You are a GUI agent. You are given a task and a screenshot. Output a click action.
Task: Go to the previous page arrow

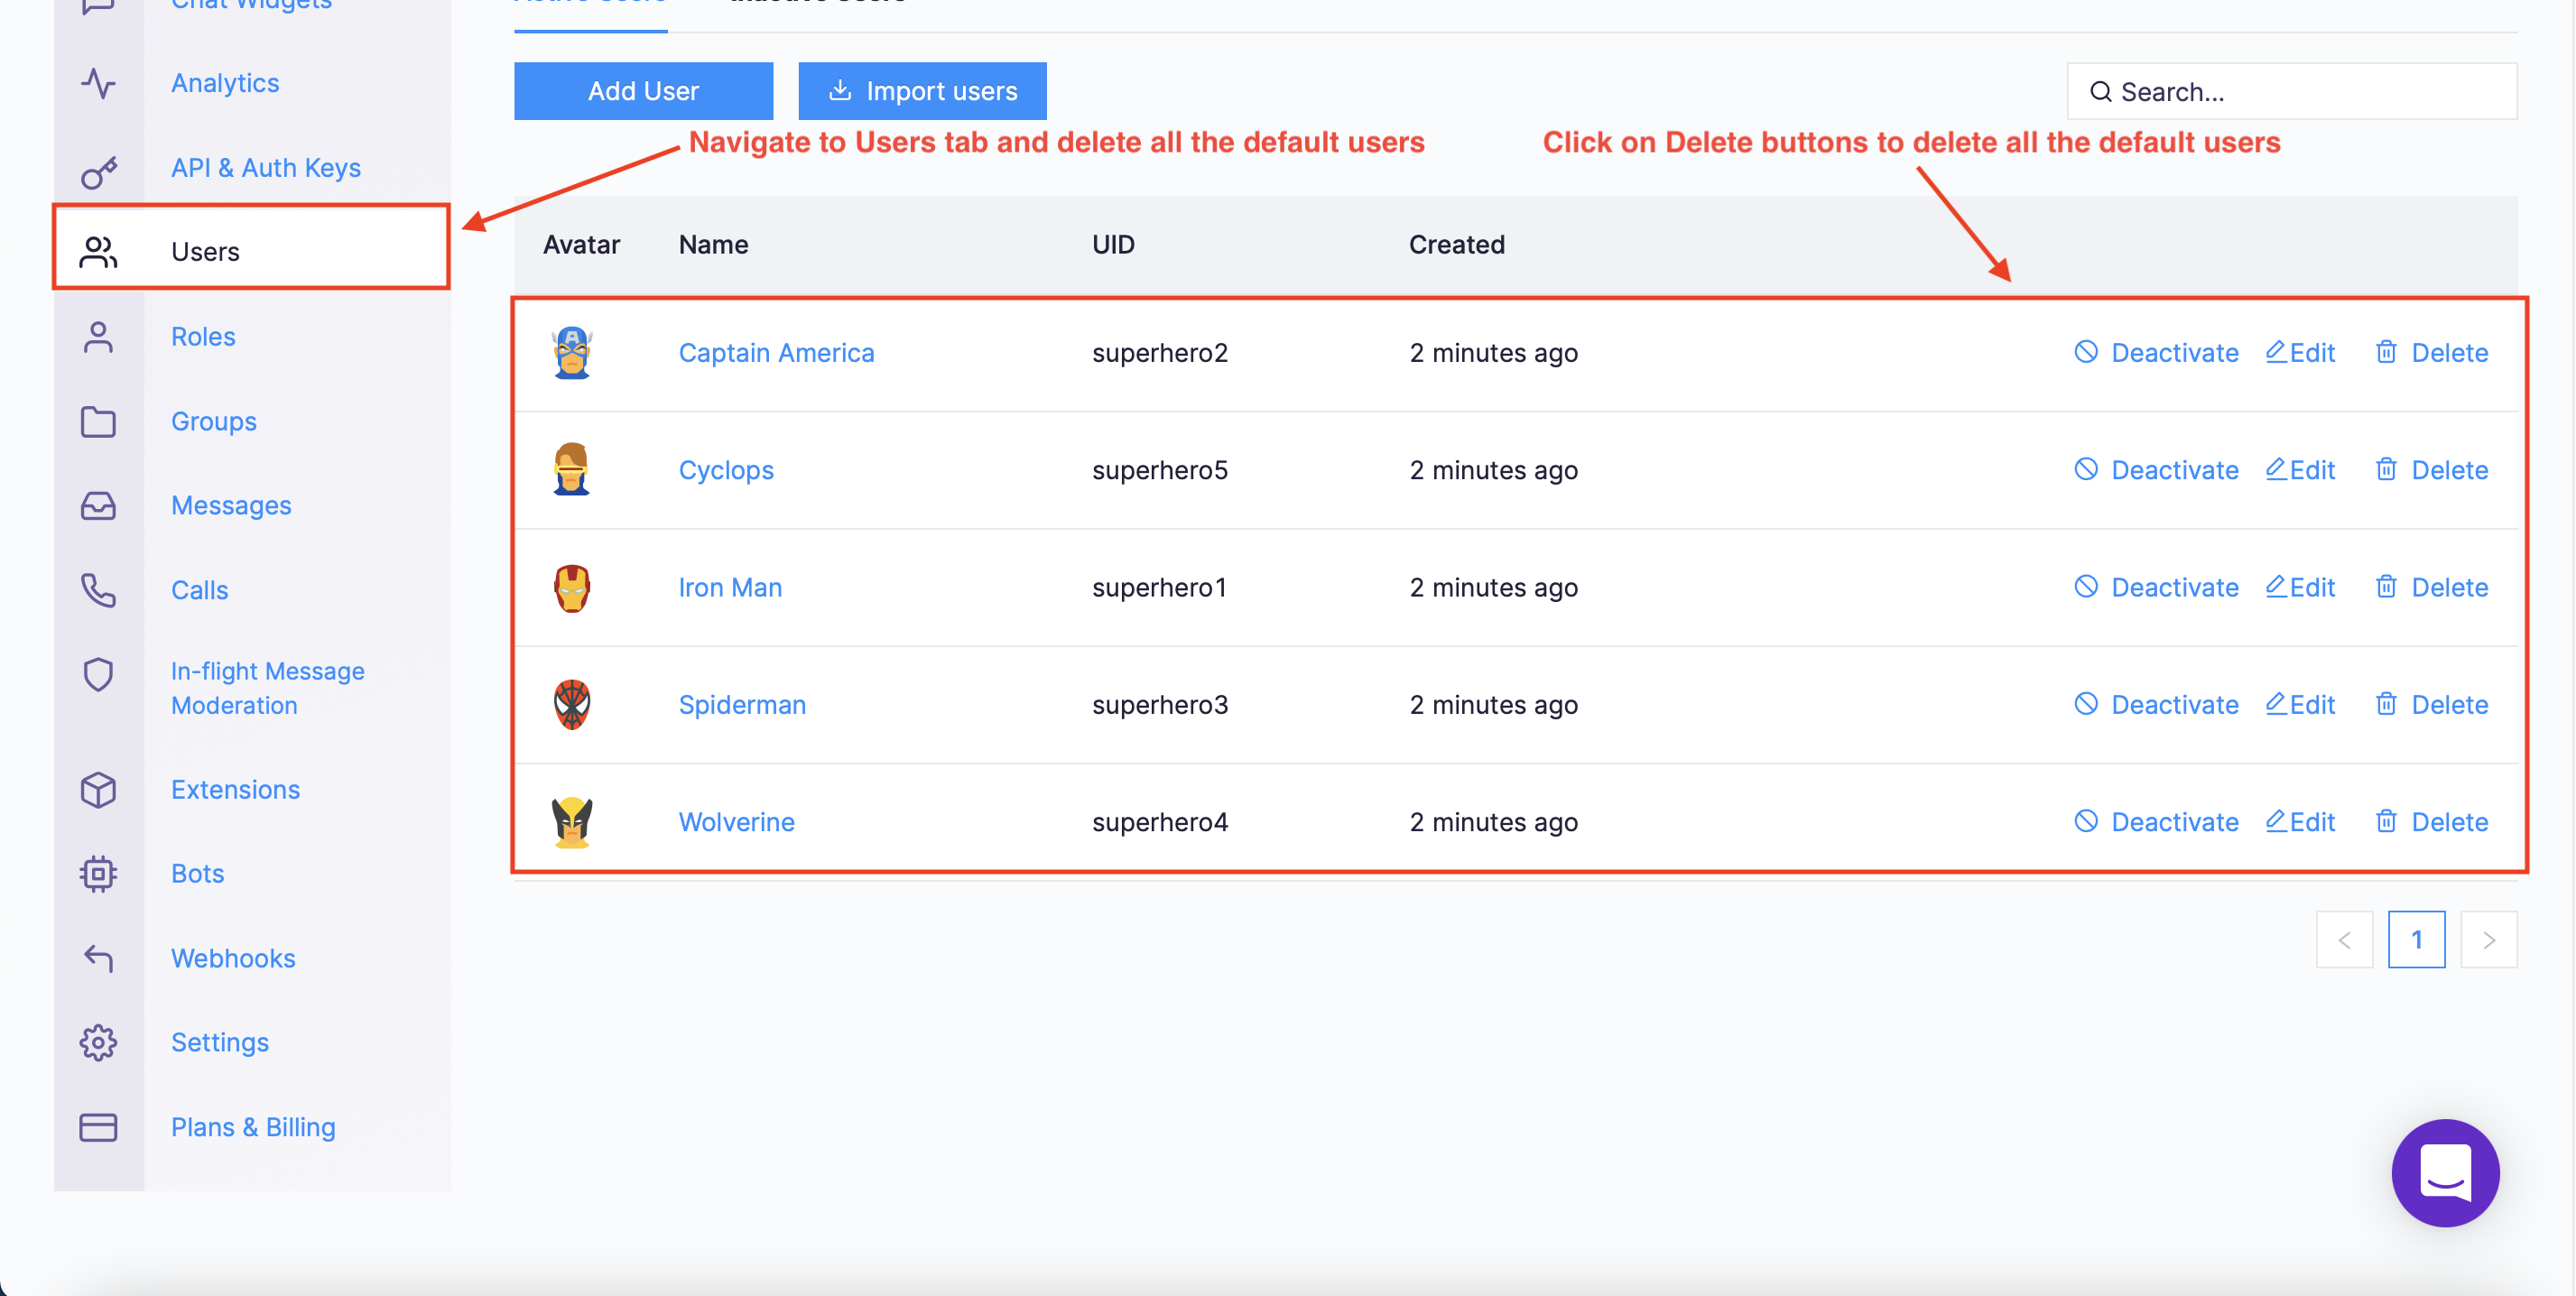pyautogui.click(x=2344, y=940)
